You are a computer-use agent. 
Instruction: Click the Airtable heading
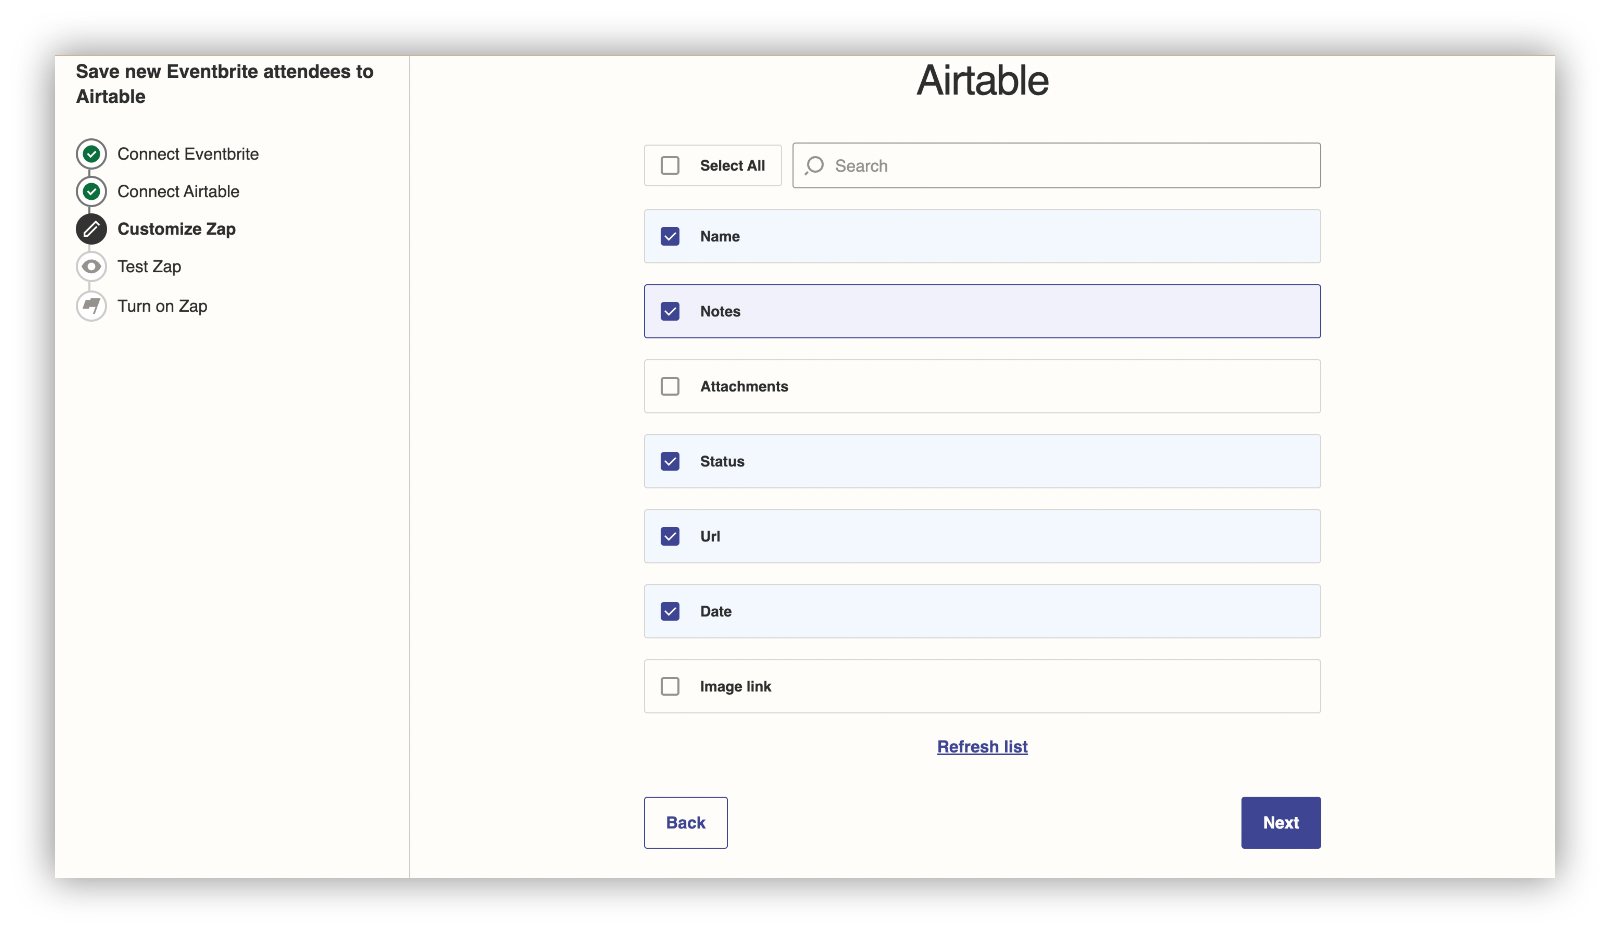pos(983,81)
